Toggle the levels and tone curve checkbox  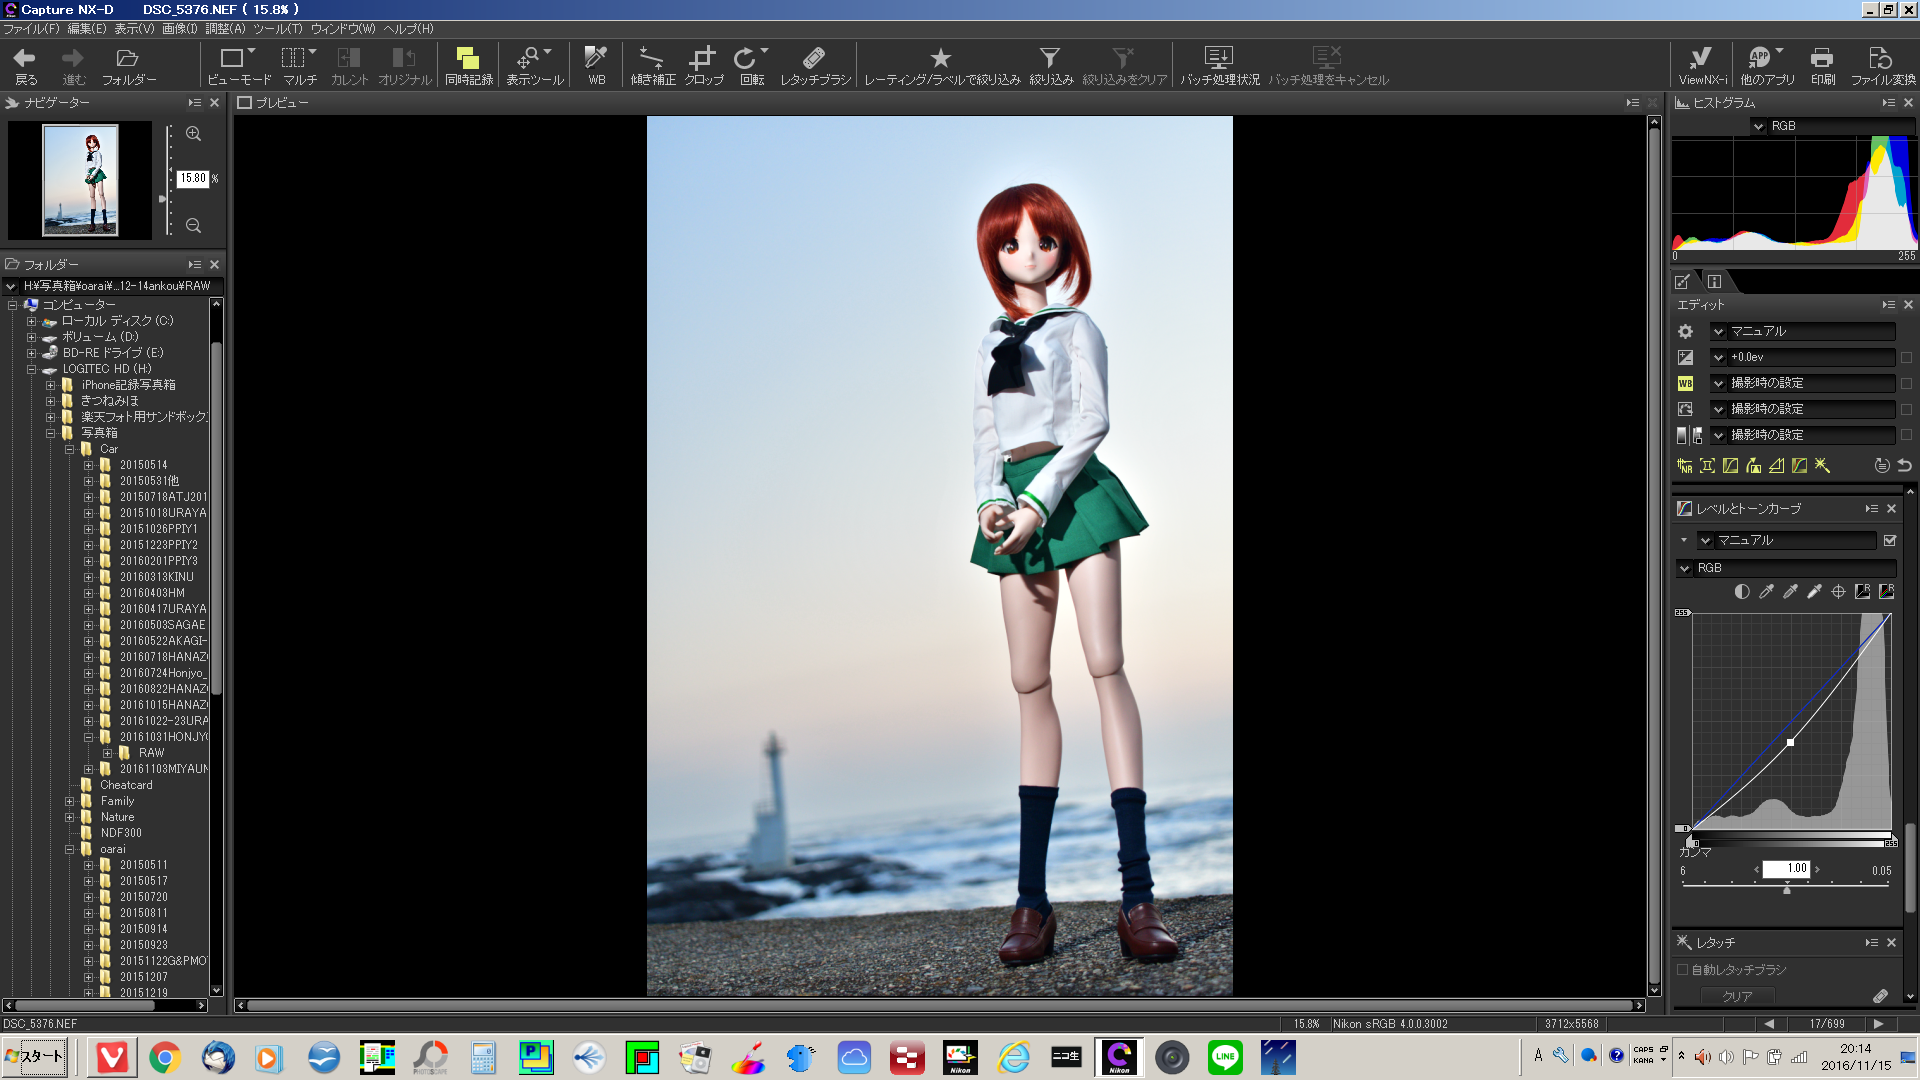click(x=1890, y=540)
